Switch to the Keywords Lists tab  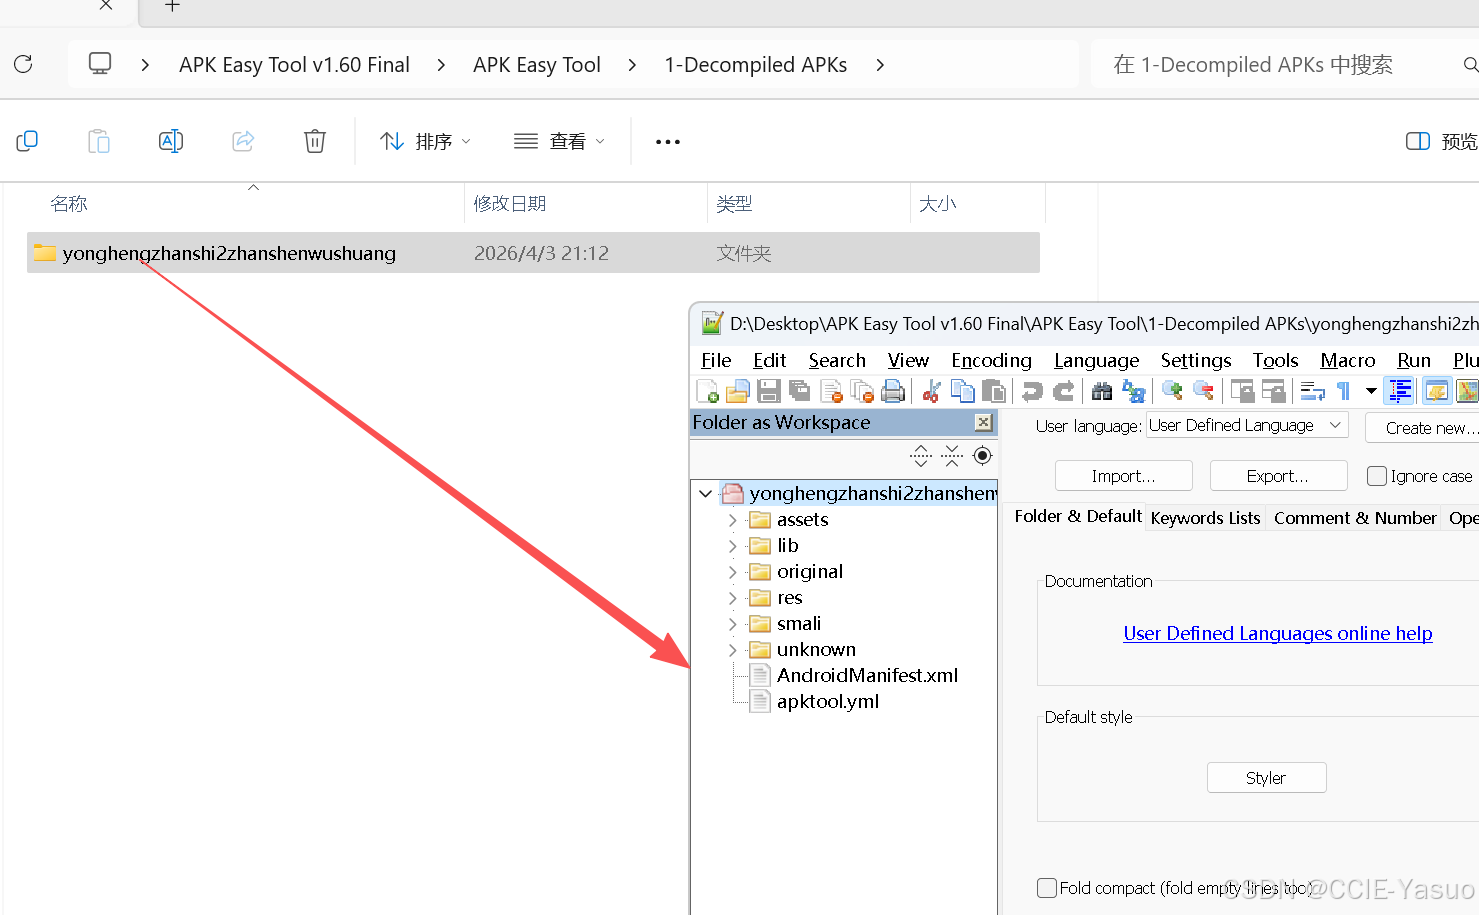tap(1205, 518)
